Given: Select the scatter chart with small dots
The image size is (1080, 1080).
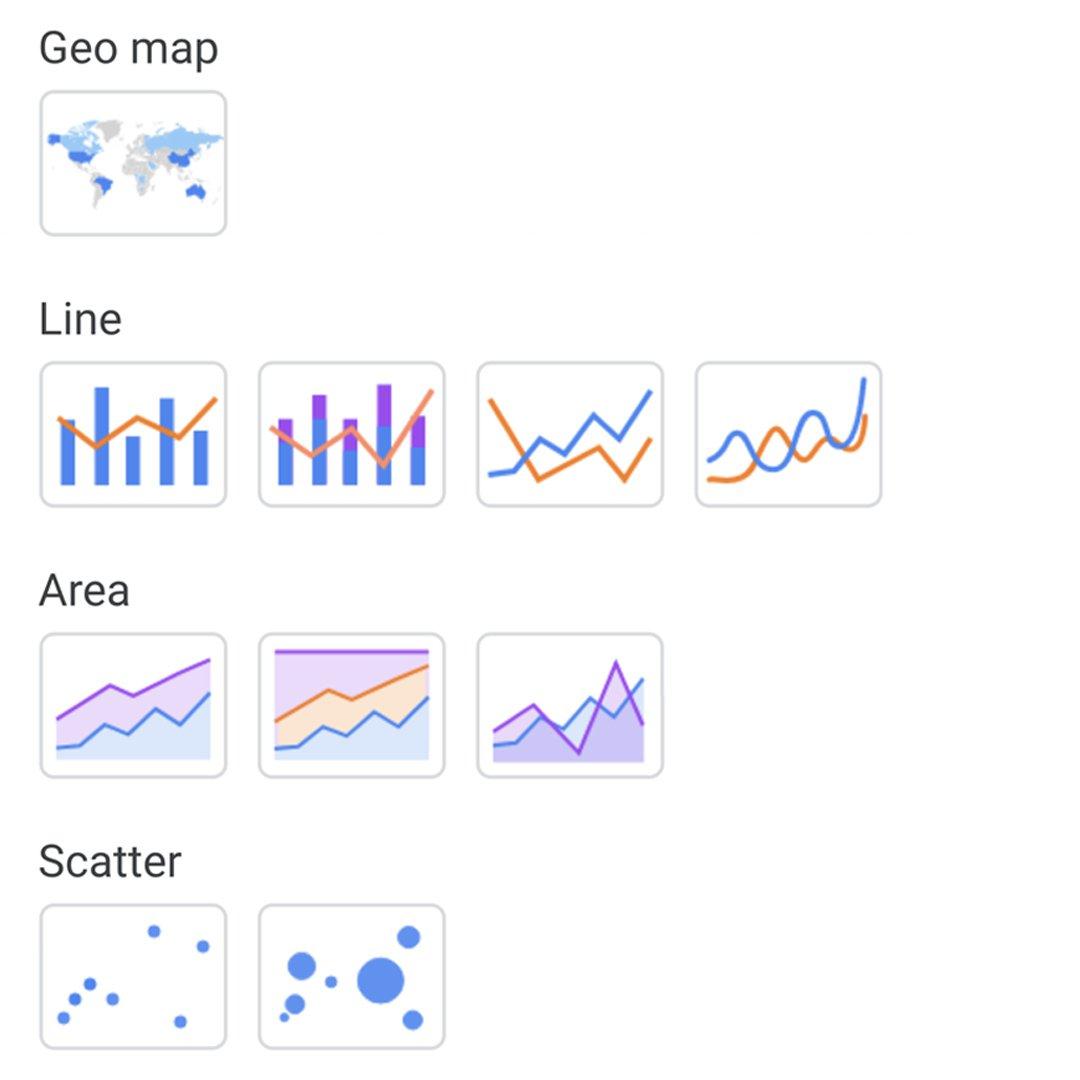Looking at the screenshot, I should [133, 976].
